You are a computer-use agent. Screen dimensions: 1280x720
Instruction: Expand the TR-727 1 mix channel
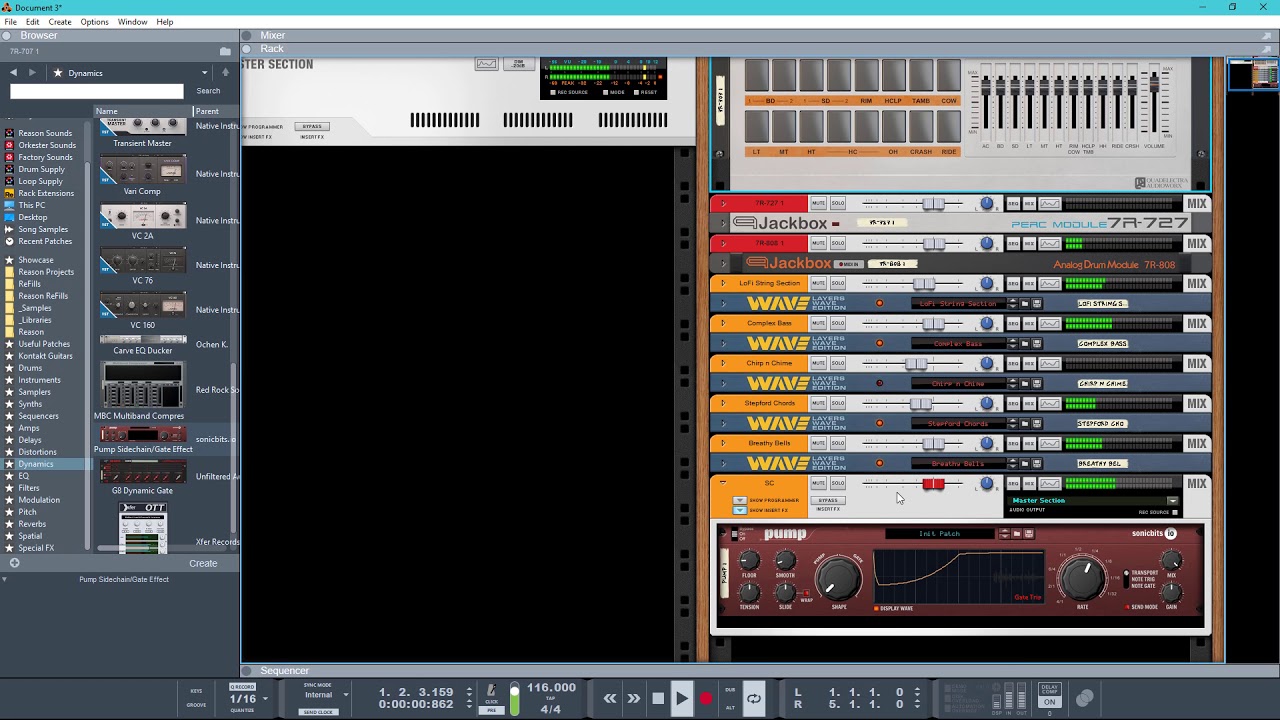(x=723, y=203)
